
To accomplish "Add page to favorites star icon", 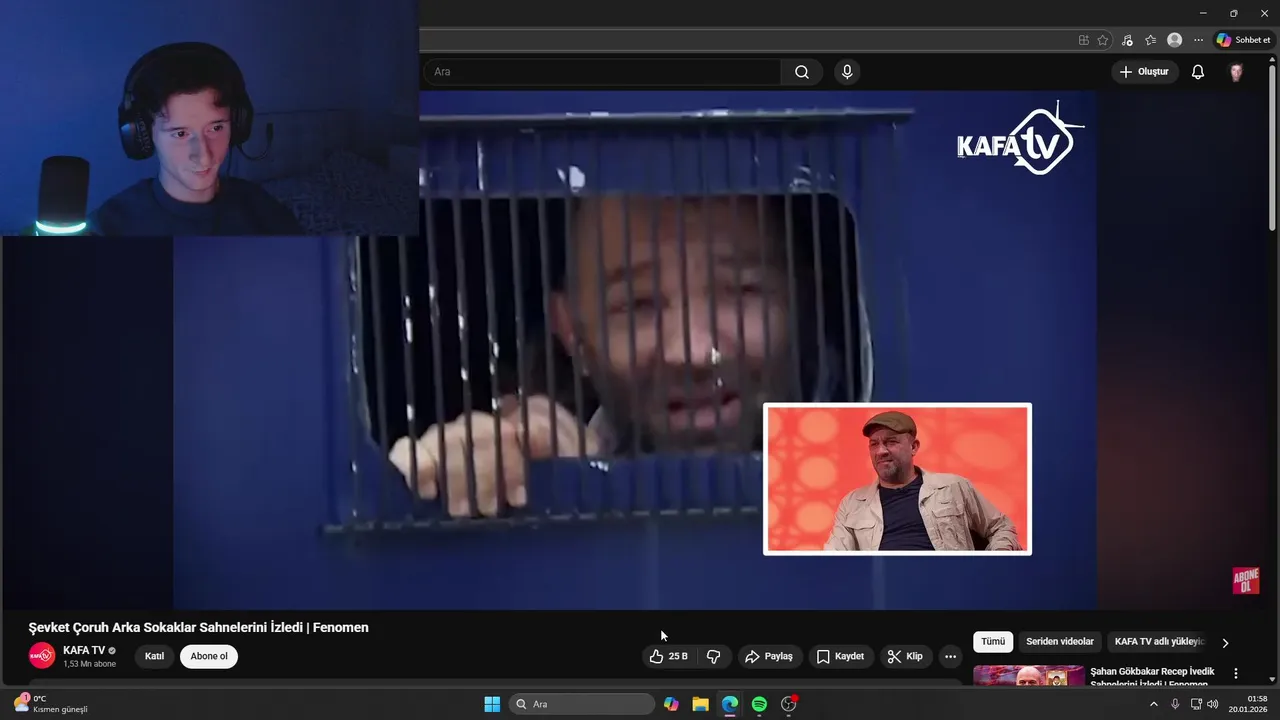I will [1103, 40].
